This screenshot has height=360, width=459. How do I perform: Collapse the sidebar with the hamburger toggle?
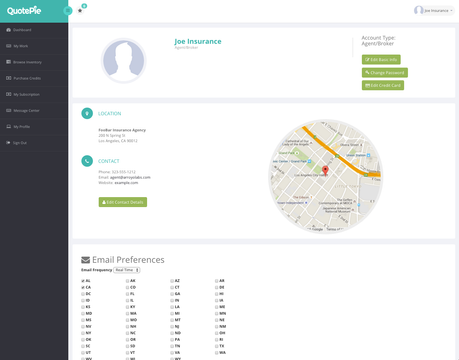tap(68, 11)
